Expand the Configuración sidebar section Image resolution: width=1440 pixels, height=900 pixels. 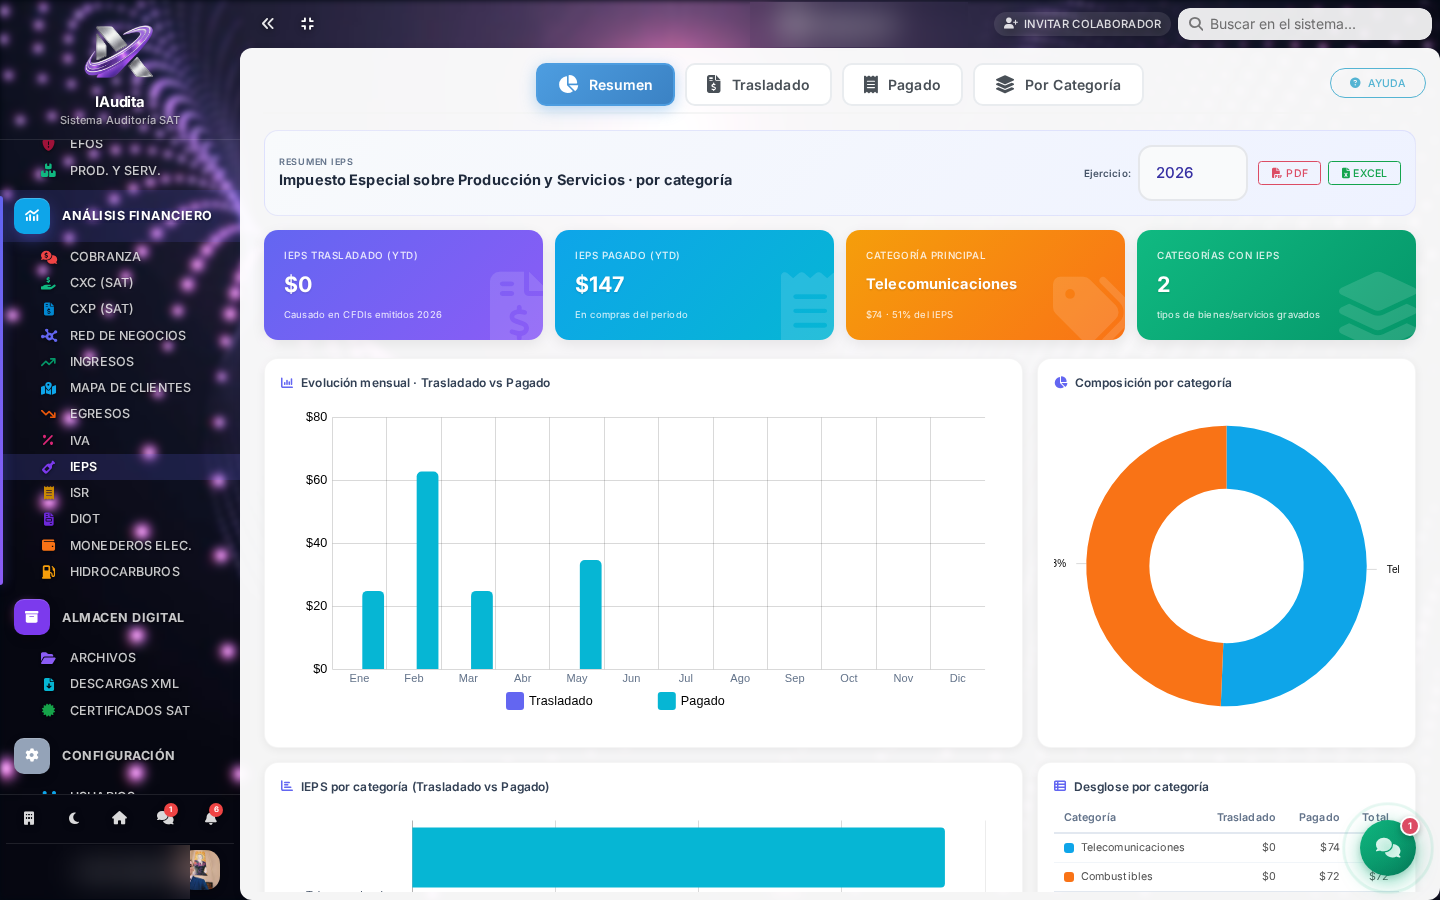click(x=120, y=756)
